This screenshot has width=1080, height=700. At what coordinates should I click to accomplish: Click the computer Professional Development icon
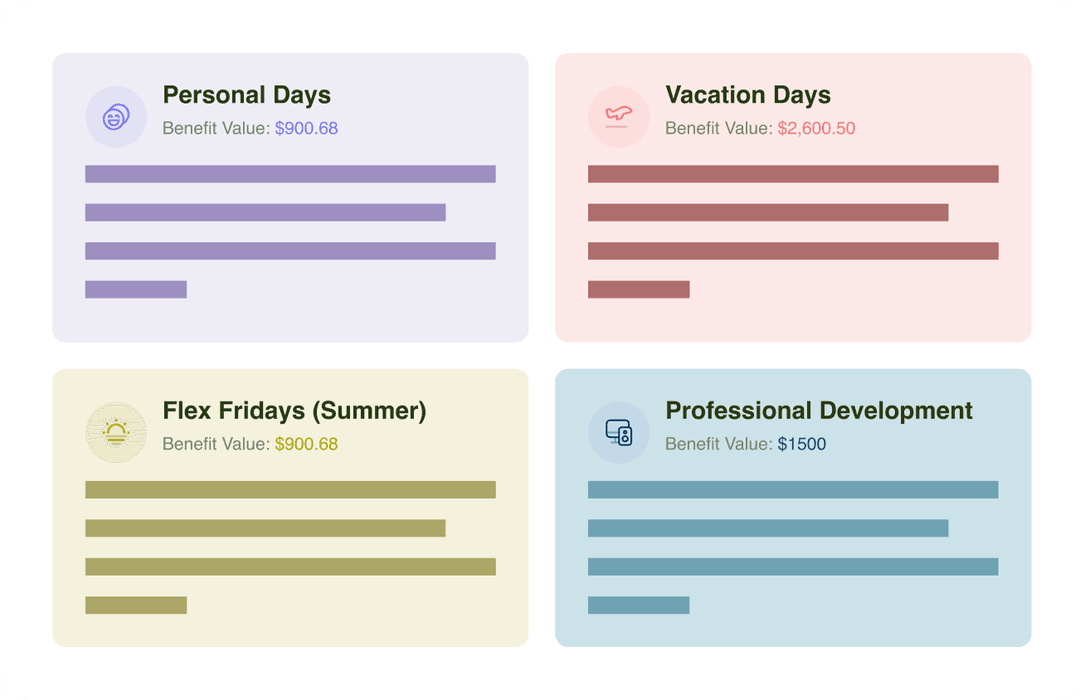click(x=619, y=433)
